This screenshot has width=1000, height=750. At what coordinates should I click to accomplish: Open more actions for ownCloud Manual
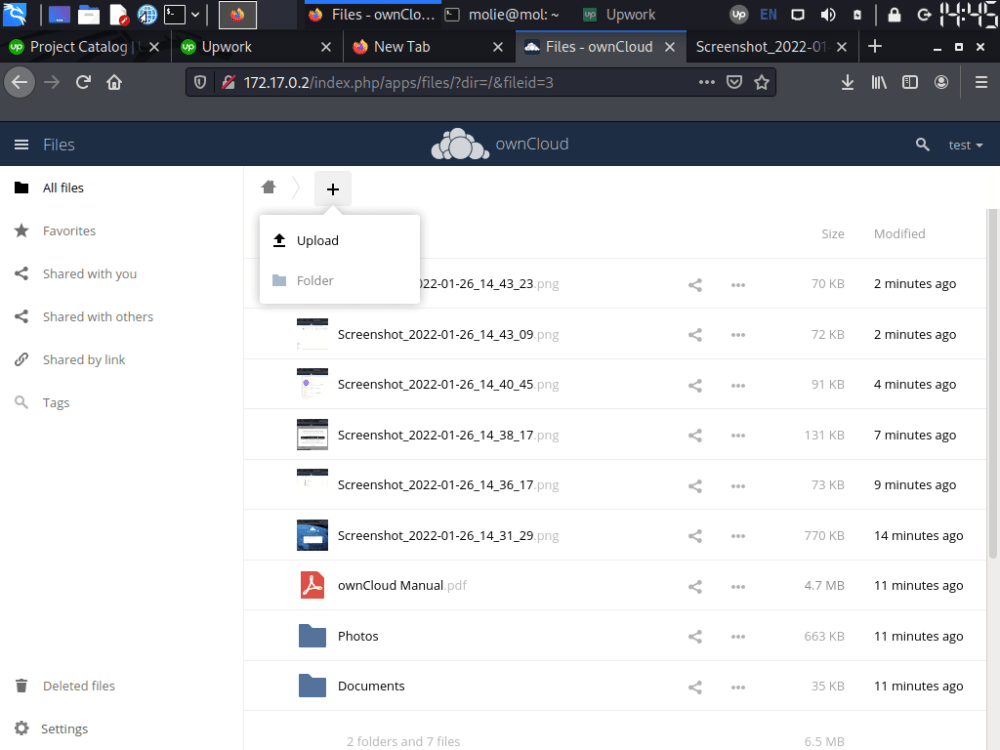738,586
